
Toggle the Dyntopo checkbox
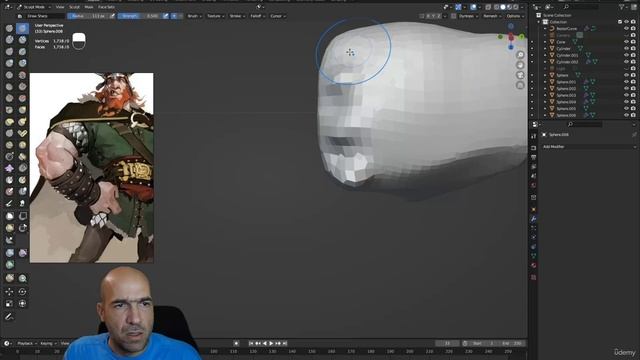click(454, 16)
